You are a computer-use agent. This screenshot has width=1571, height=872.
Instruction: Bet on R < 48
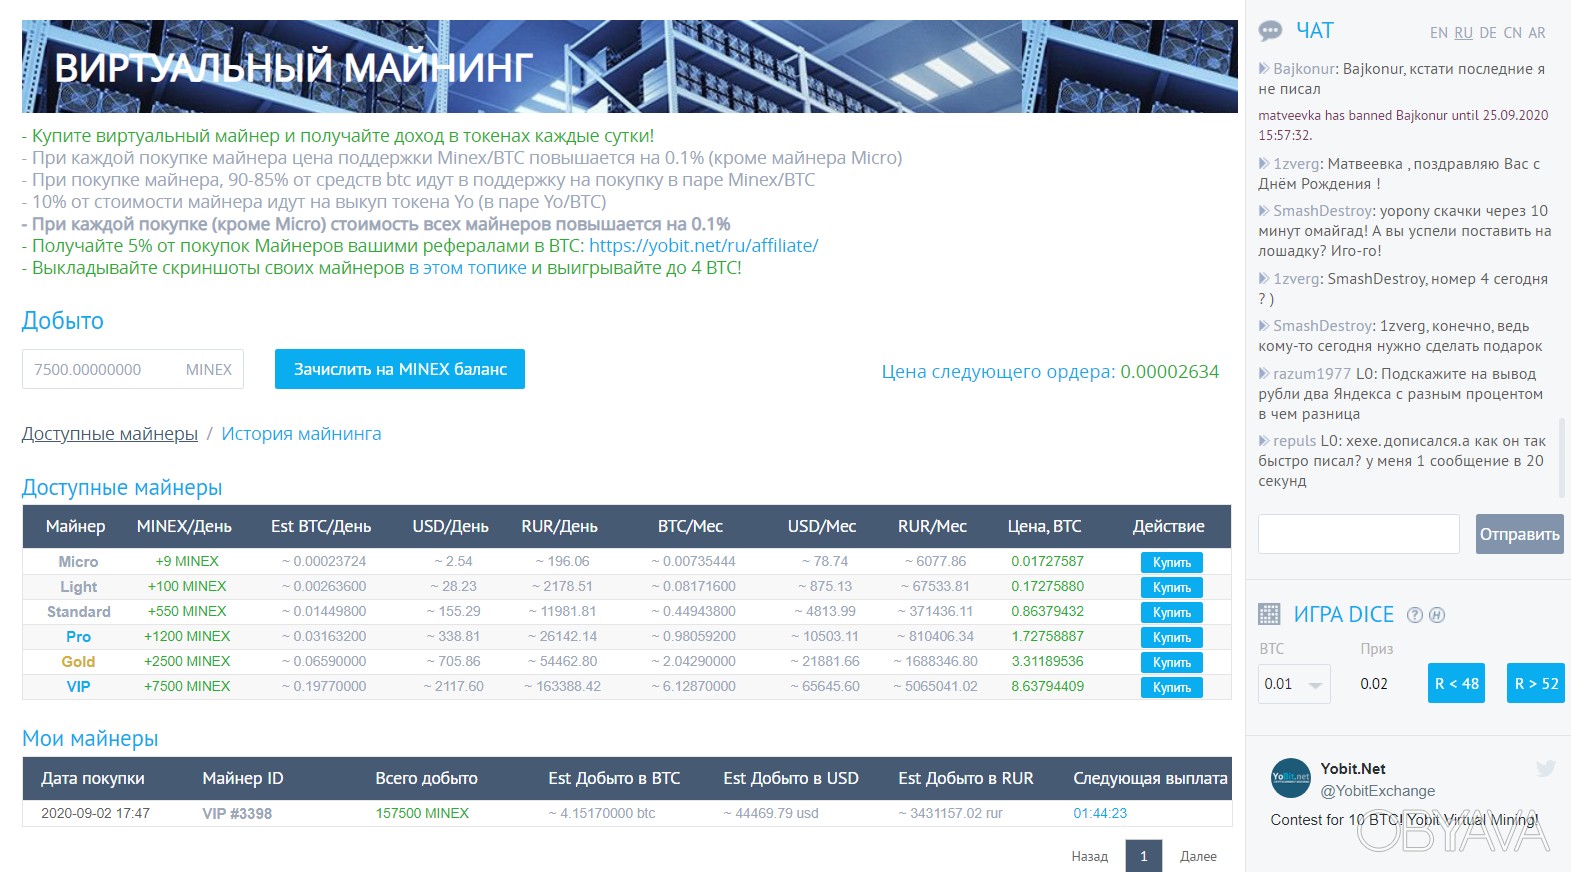click(1456, 684)
